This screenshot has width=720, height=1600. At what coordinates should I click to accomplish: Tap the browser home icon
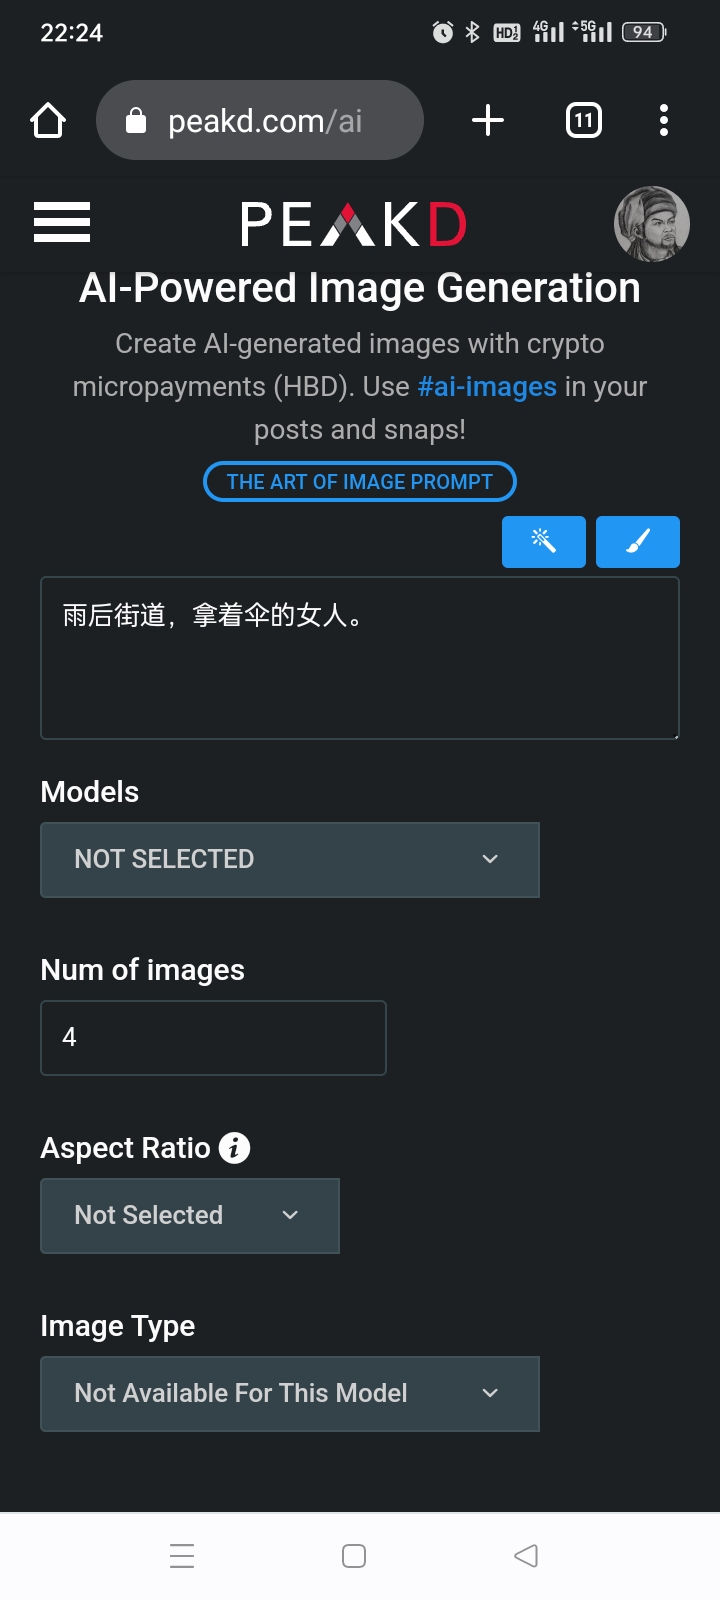click(47, 120)
